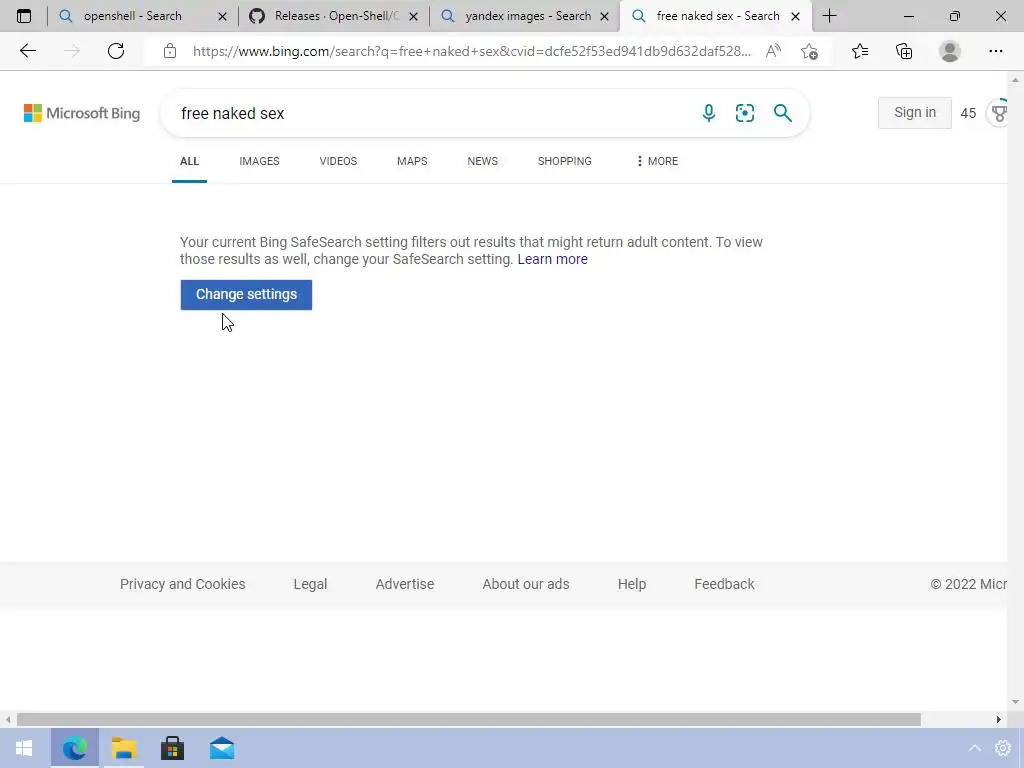Click the Rewards points count 45
This screenshot has height=768, width=1024.
pyautogui.click(x=968, y=113)
